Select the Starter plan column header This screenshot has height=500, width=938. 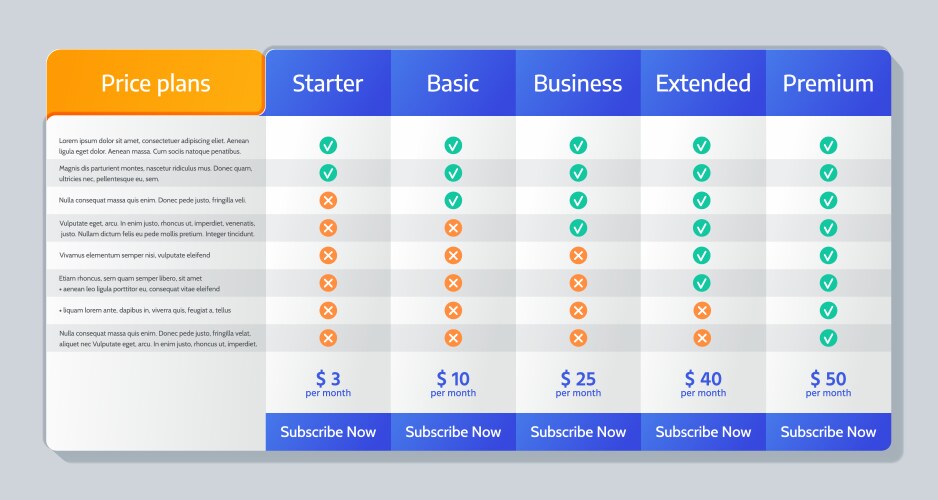tap(328, 83)
